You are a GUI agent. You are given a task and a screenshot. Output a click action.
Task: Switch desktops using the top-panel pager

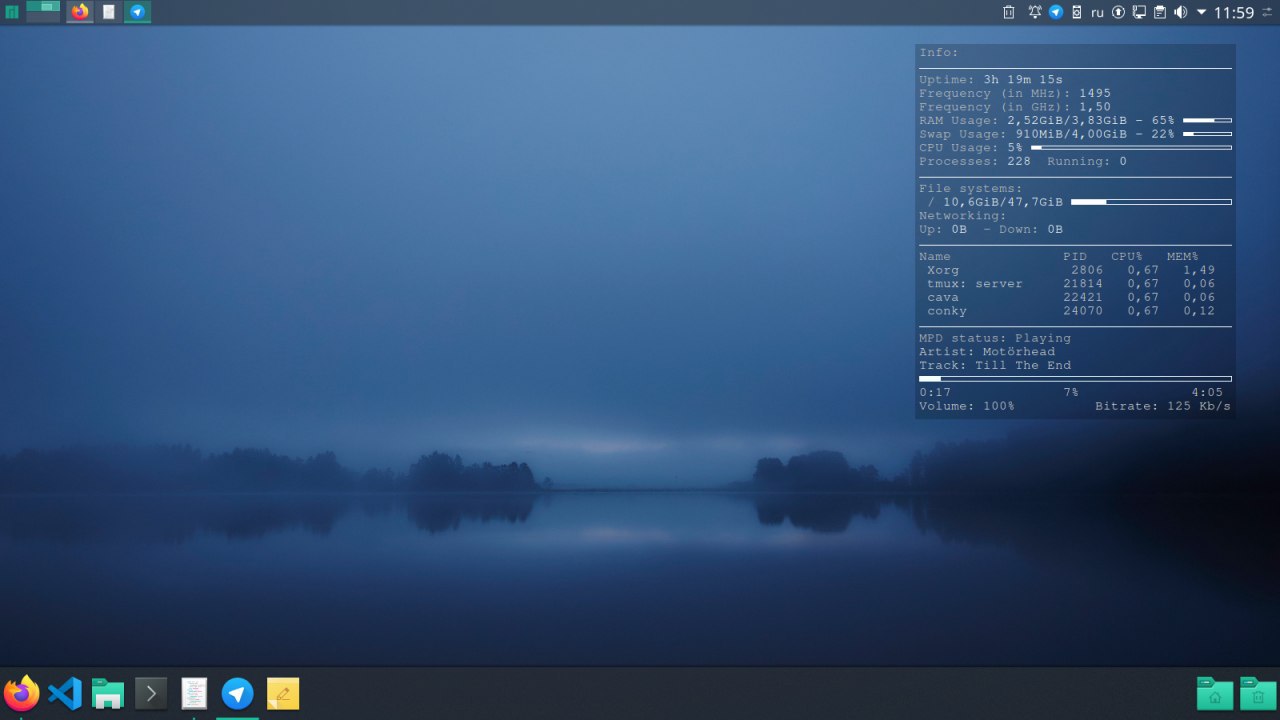[43, 12]
